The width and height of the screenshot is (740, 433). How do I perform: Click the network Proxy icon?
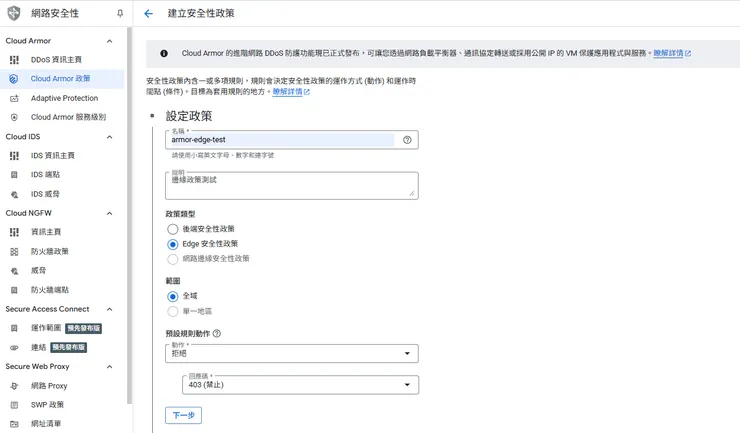pos(14,386)
